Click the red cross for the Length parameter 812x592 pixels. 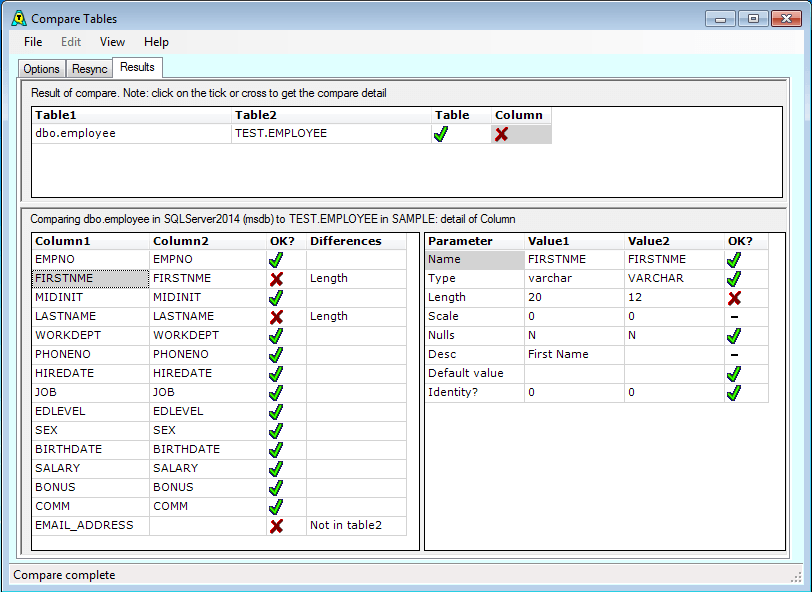coord(734,298)
